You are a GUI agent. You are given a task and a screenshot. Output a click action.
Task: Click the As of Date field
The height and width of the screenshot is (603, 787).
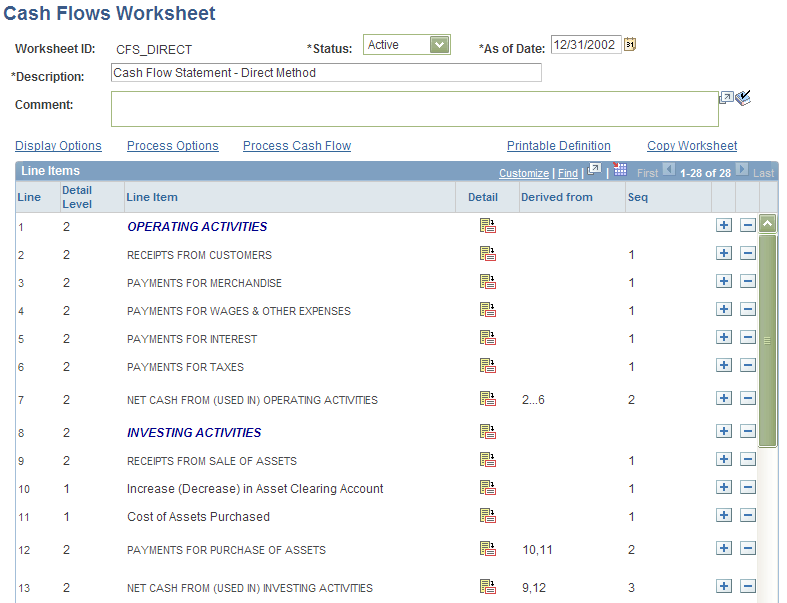point(586,44)
